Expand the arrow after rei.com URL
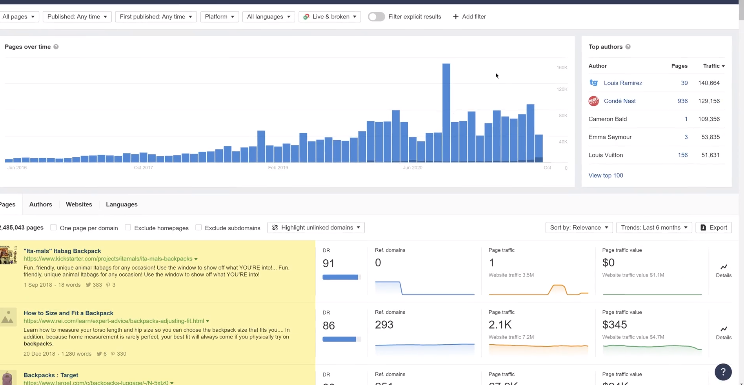 [207, 321]
